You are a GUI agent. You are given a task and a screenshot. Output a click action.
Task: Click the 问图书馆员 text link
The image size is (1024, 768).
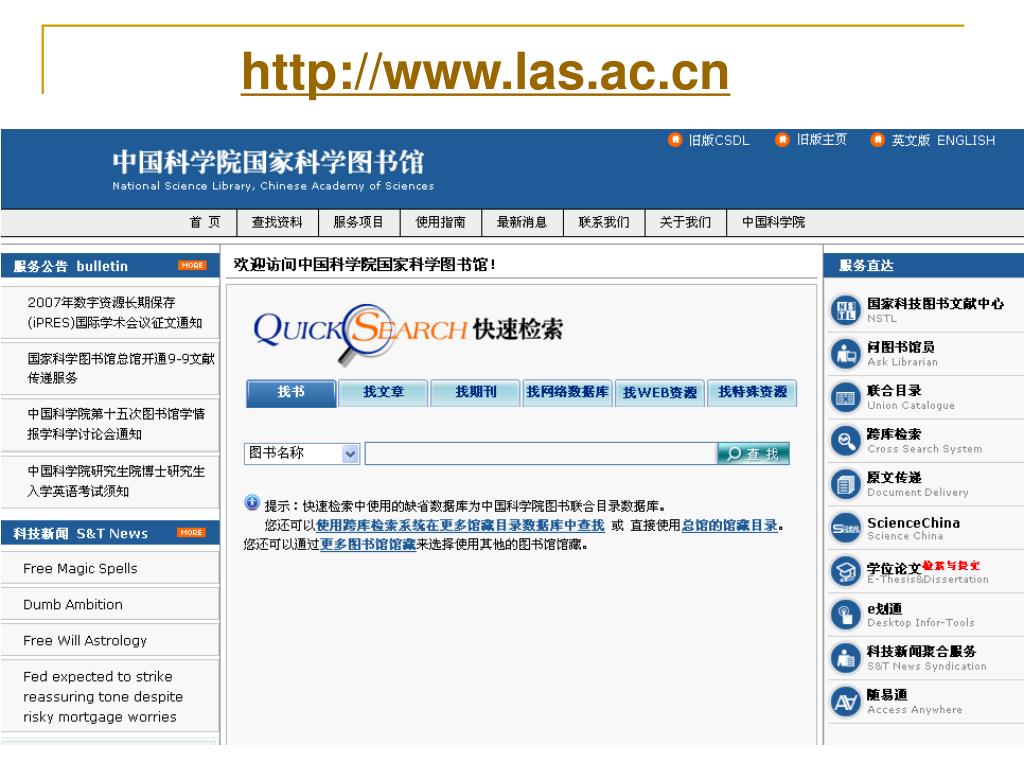point(901,347)
